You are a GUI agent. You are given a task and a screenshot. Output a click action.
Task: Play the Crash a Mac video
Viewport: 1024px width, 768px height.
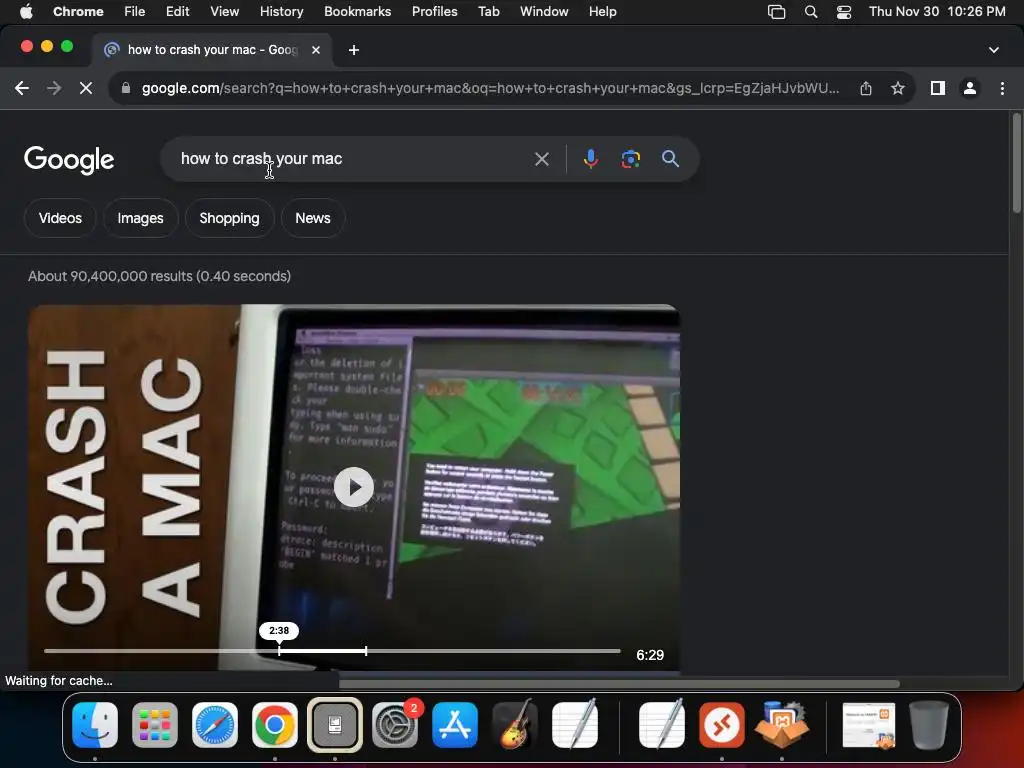pos(353,487)
